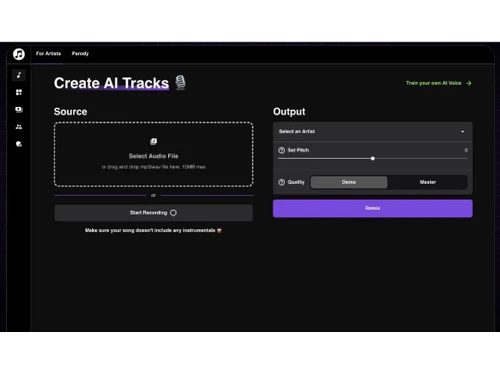Click the upload icon above Select Audio File
This screenshot has width=500, height=375.
[153, 141]
